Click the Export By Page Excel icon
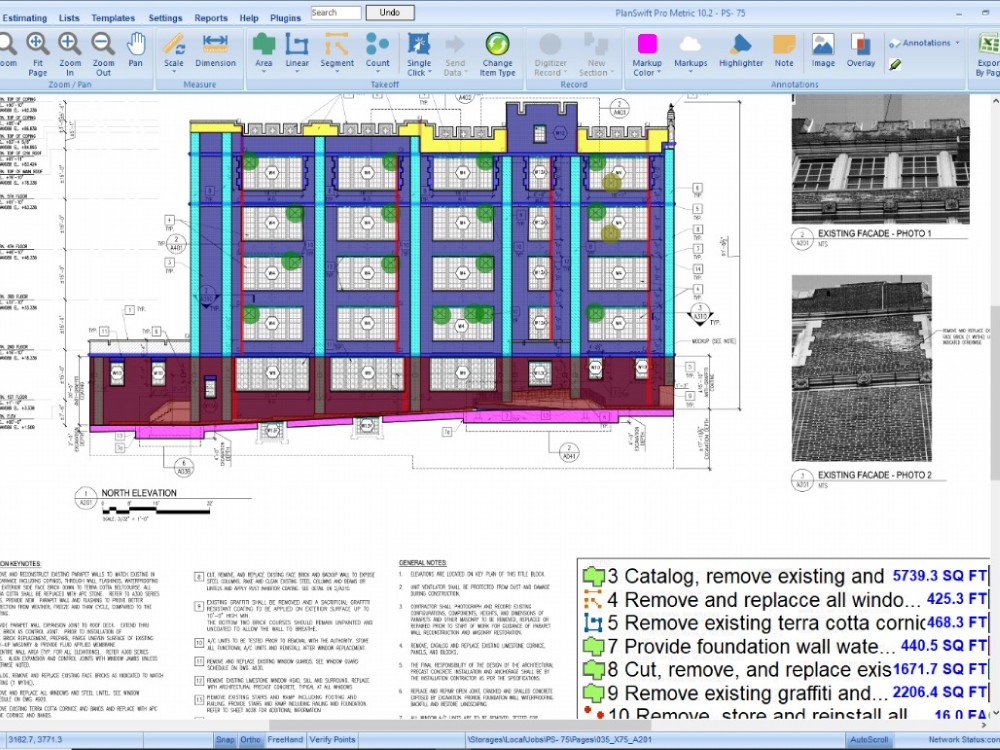 click(988, 45)
